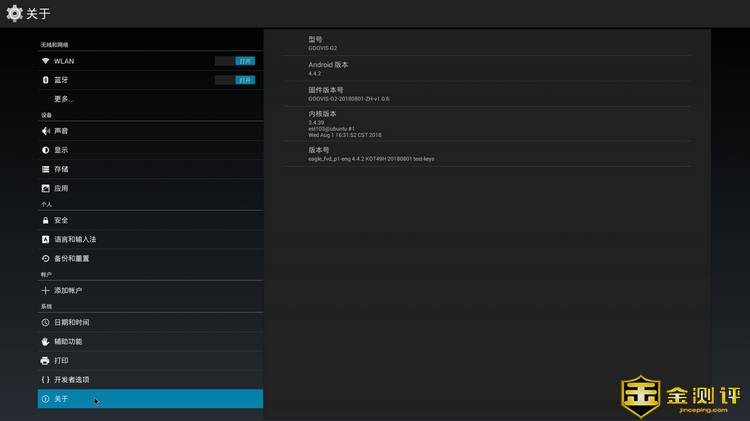Open 开发者选项 developer options
750x421 pixels.
pos(72,380)
